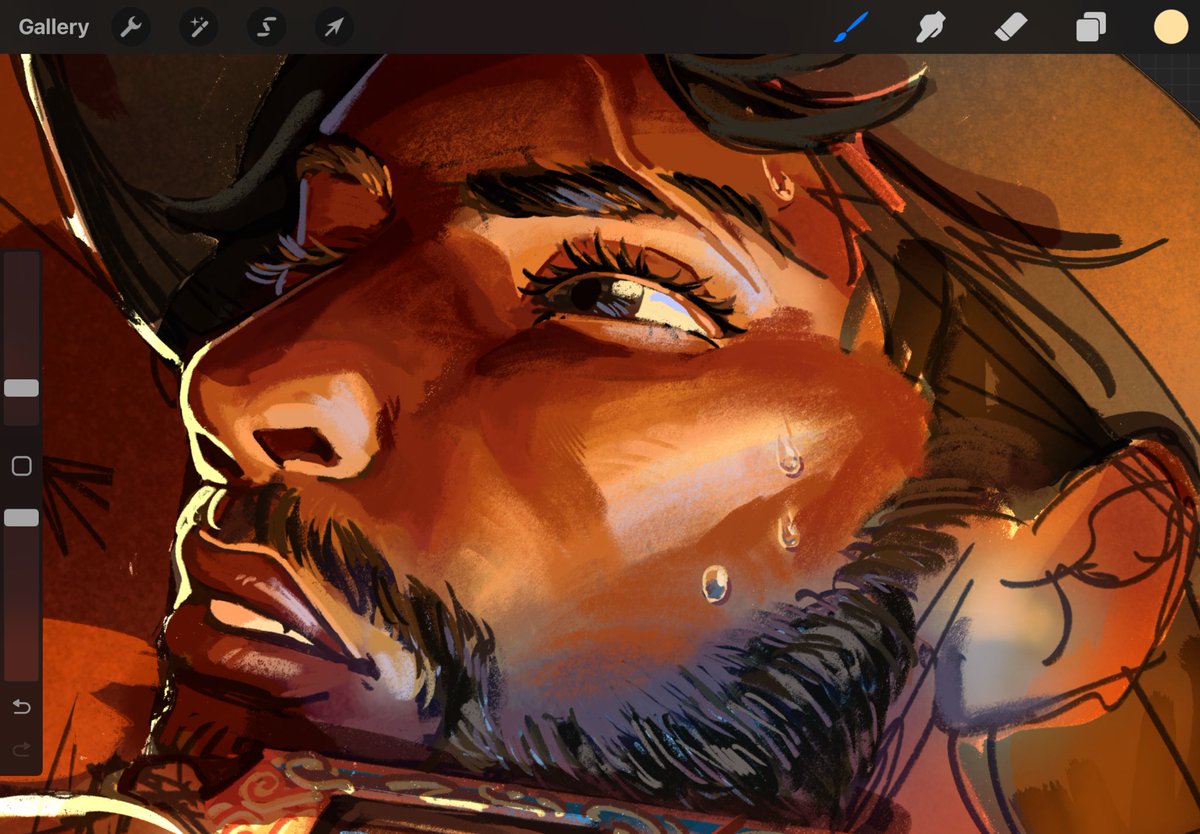Click the brush size slider handle
The image size is (1200, 834).
click(x=21, y=388)
